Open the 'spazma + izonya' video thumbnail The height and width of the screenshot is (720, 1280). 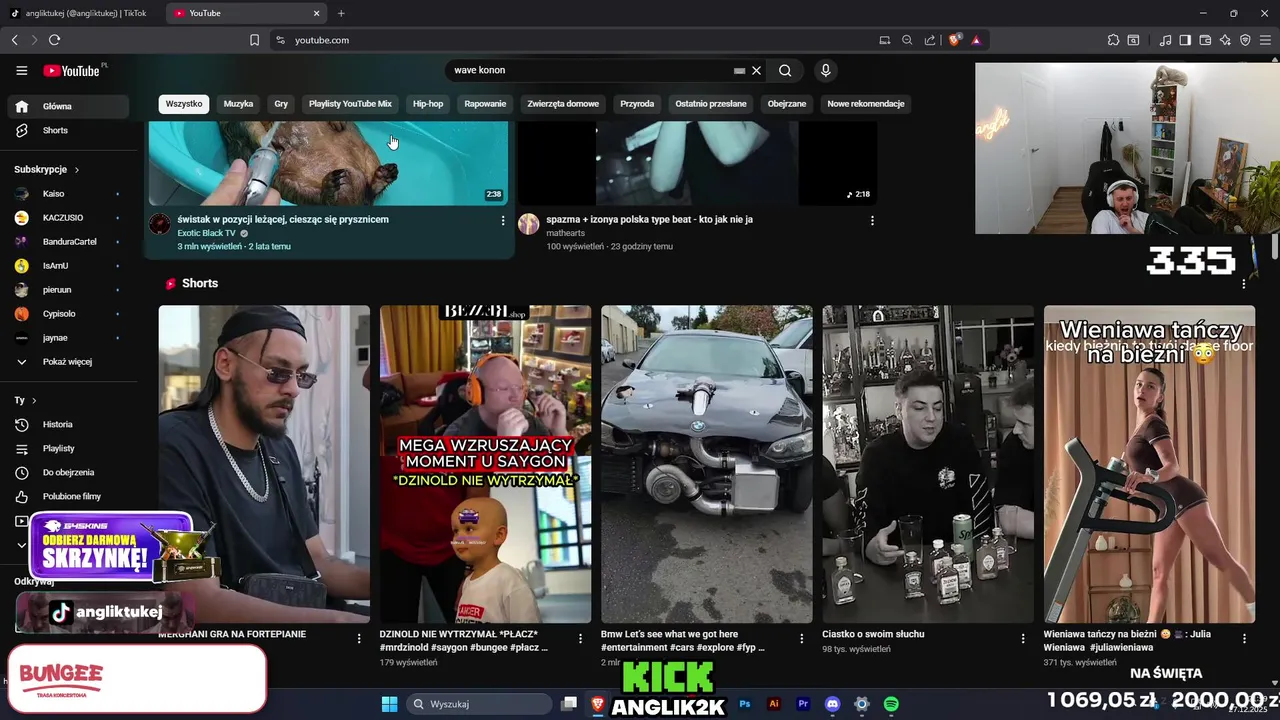pos(697,163)
